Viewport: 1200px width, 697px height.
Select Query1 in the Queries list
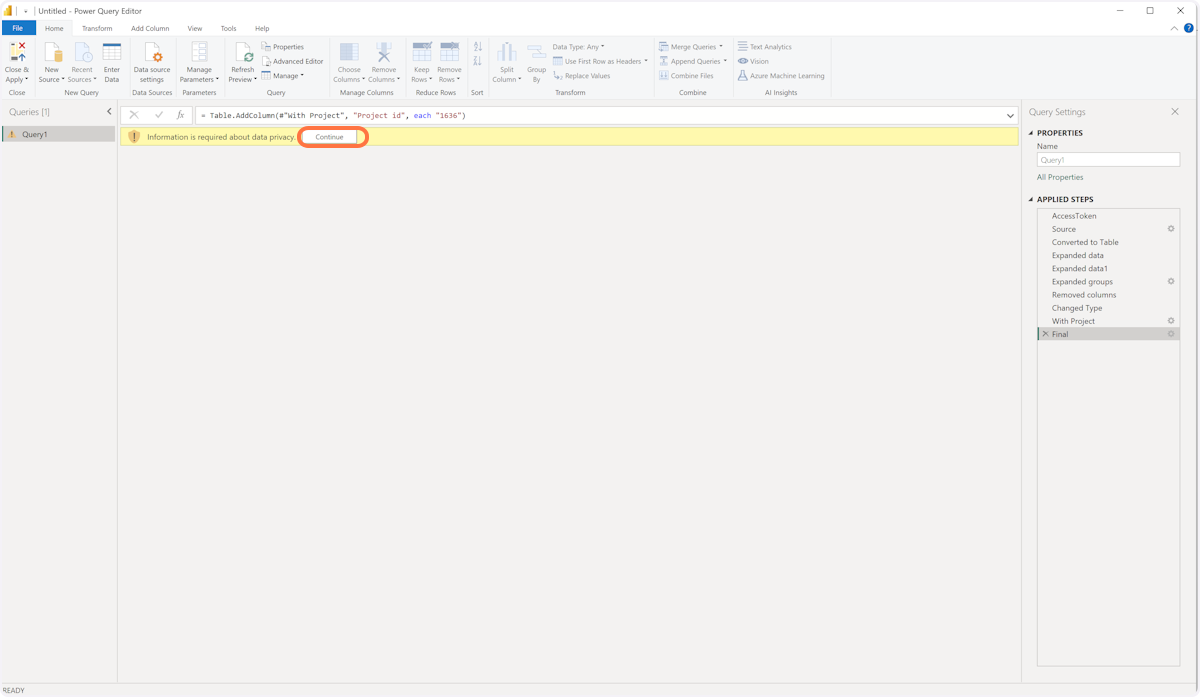[x=59, y=134]
